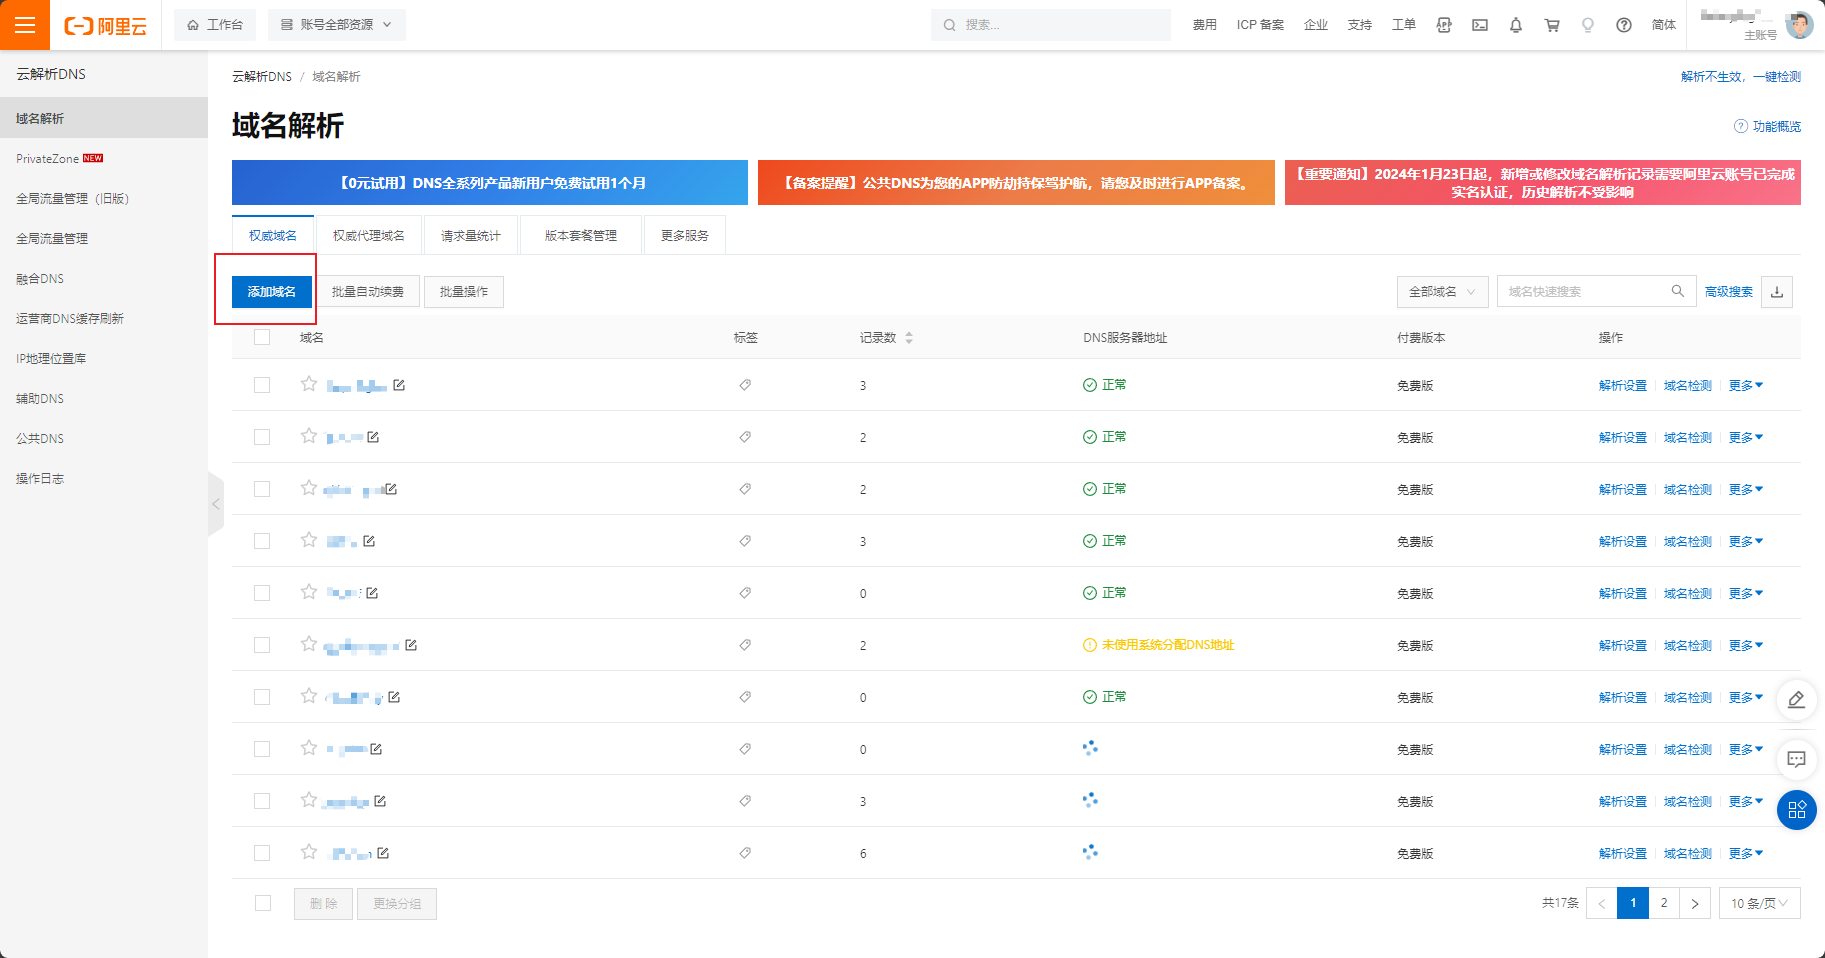Open floating chat feedback widget
The height and width of the screenshot is (958, 1825).
1796,759
